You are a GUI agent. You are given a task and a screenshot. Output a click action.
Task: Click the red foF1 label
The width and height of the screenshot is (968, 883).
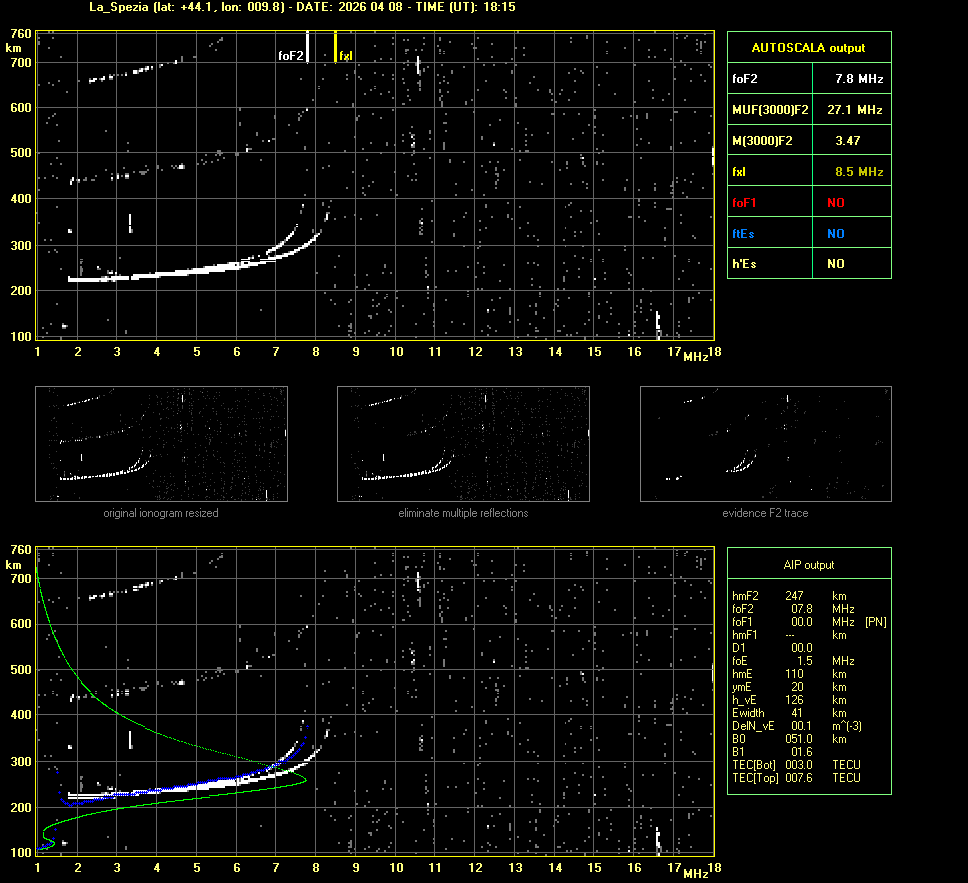pyautogui.click(x=746, y=203)
